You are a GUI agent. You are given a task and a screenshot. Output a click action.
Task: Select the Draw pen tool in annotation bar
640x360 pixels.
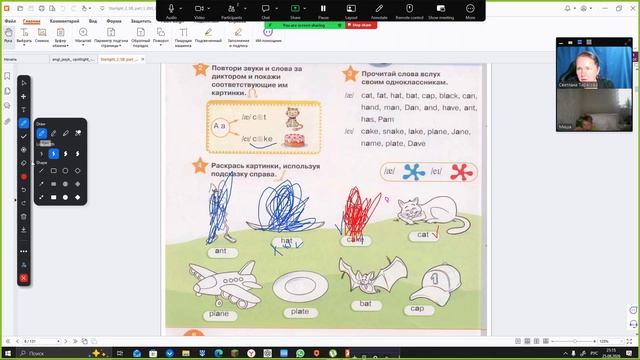24,123
